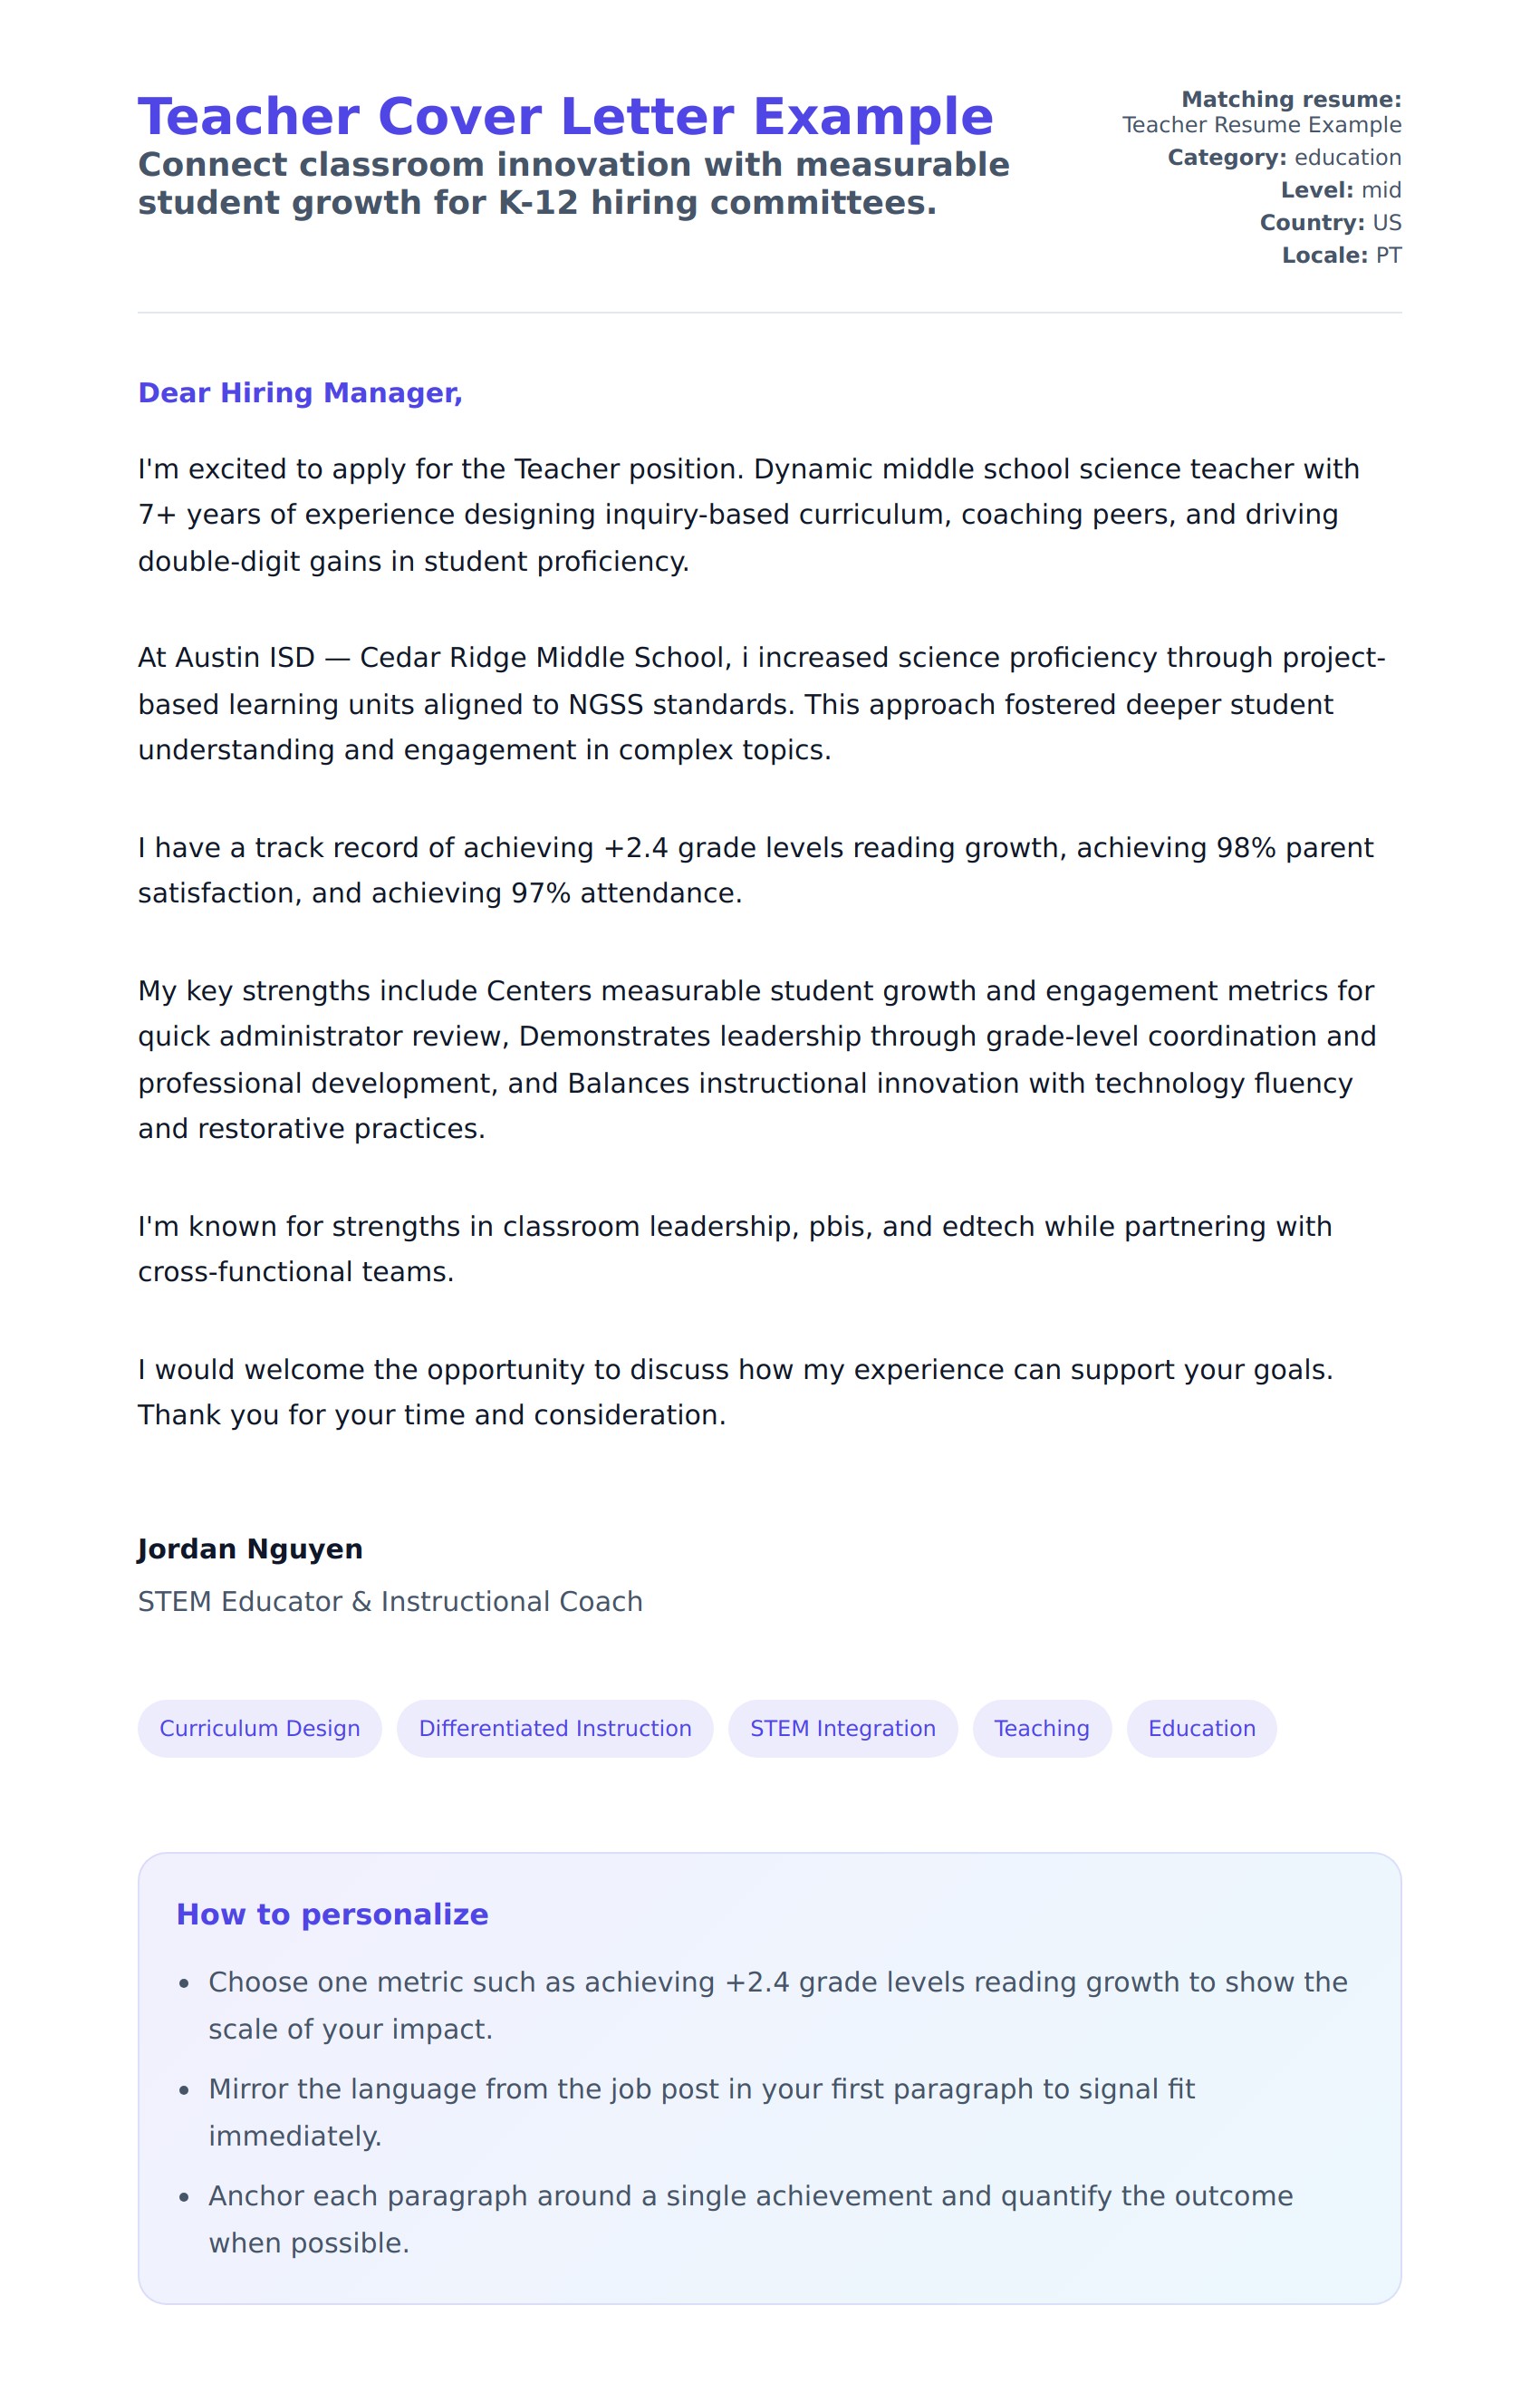Image resolution: width=1540 pixels, height=2392 pixels.
Task: Click the 'Category: education' metadata line
Action: click(x=1284, y=158)
